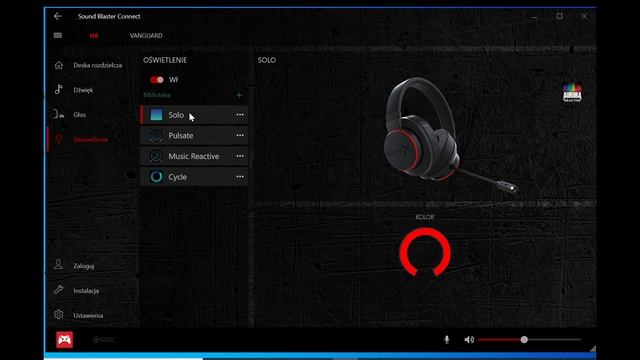This screenshot has height=360, width=640.
Task: Select the Cycle lighting preset
Action: click(x=194, y=177)
